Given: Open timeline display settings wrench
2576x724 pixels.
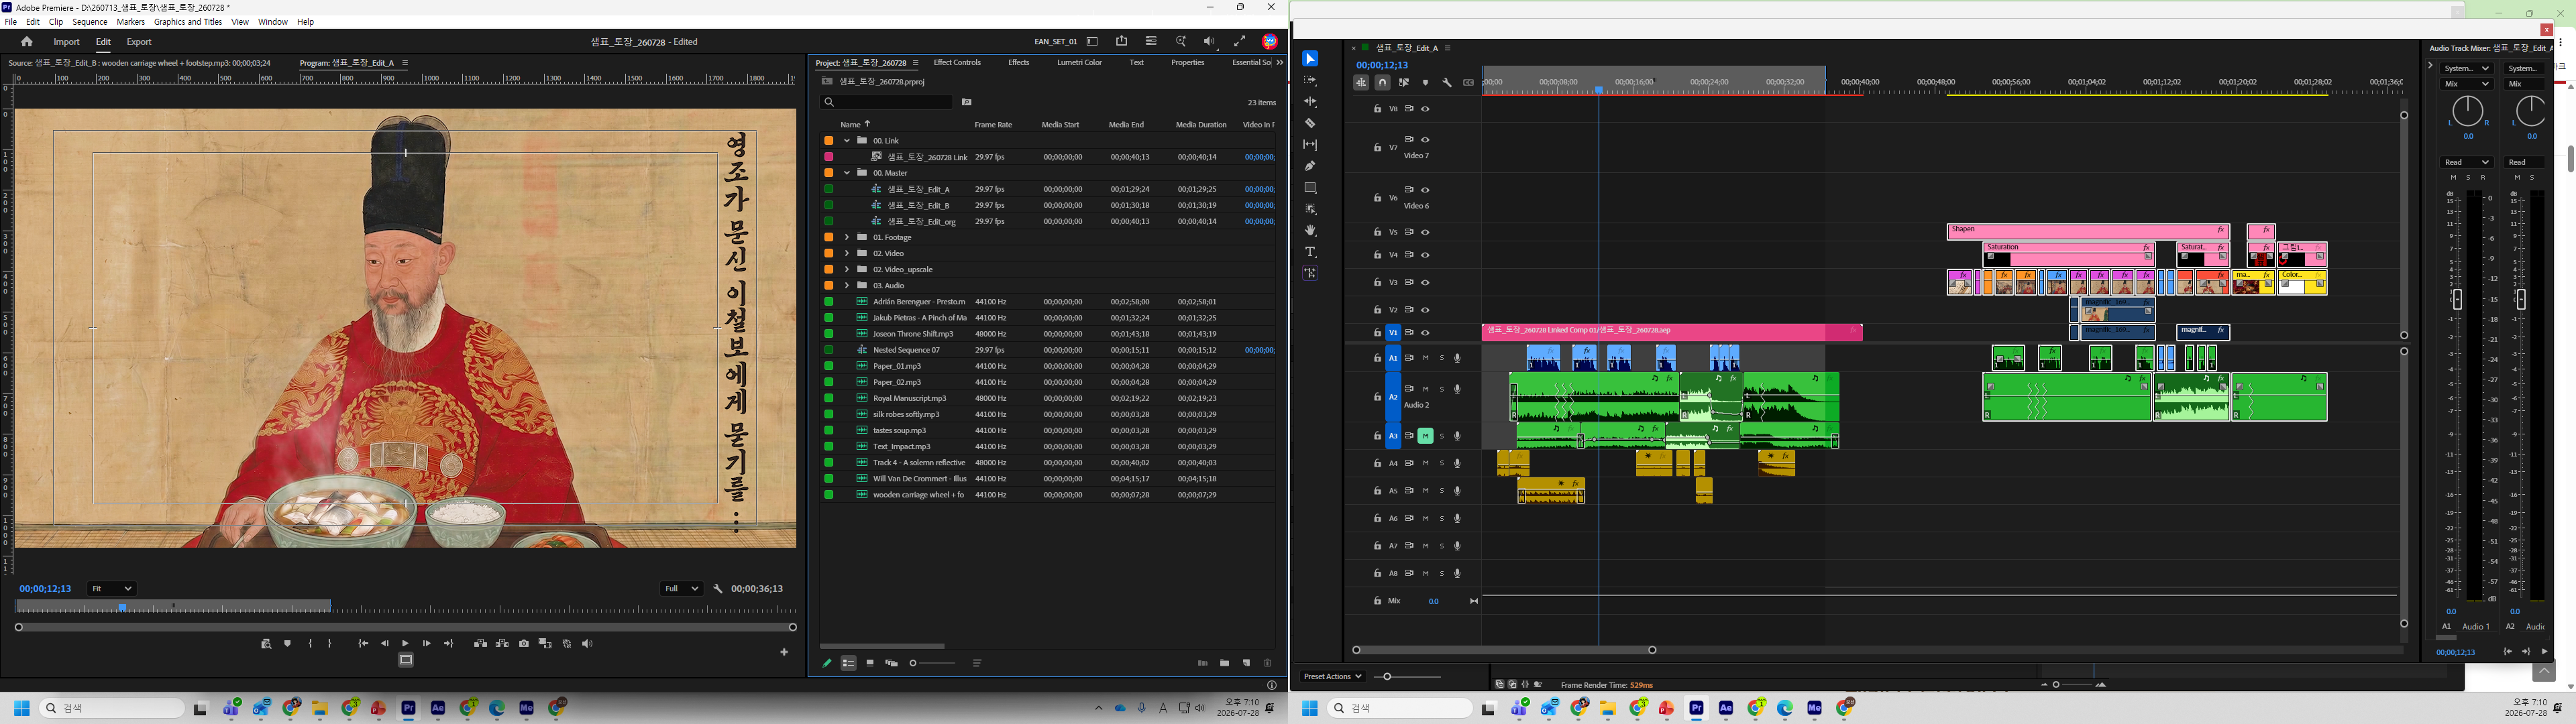Looking at the screenshot, I should 1447,83.
